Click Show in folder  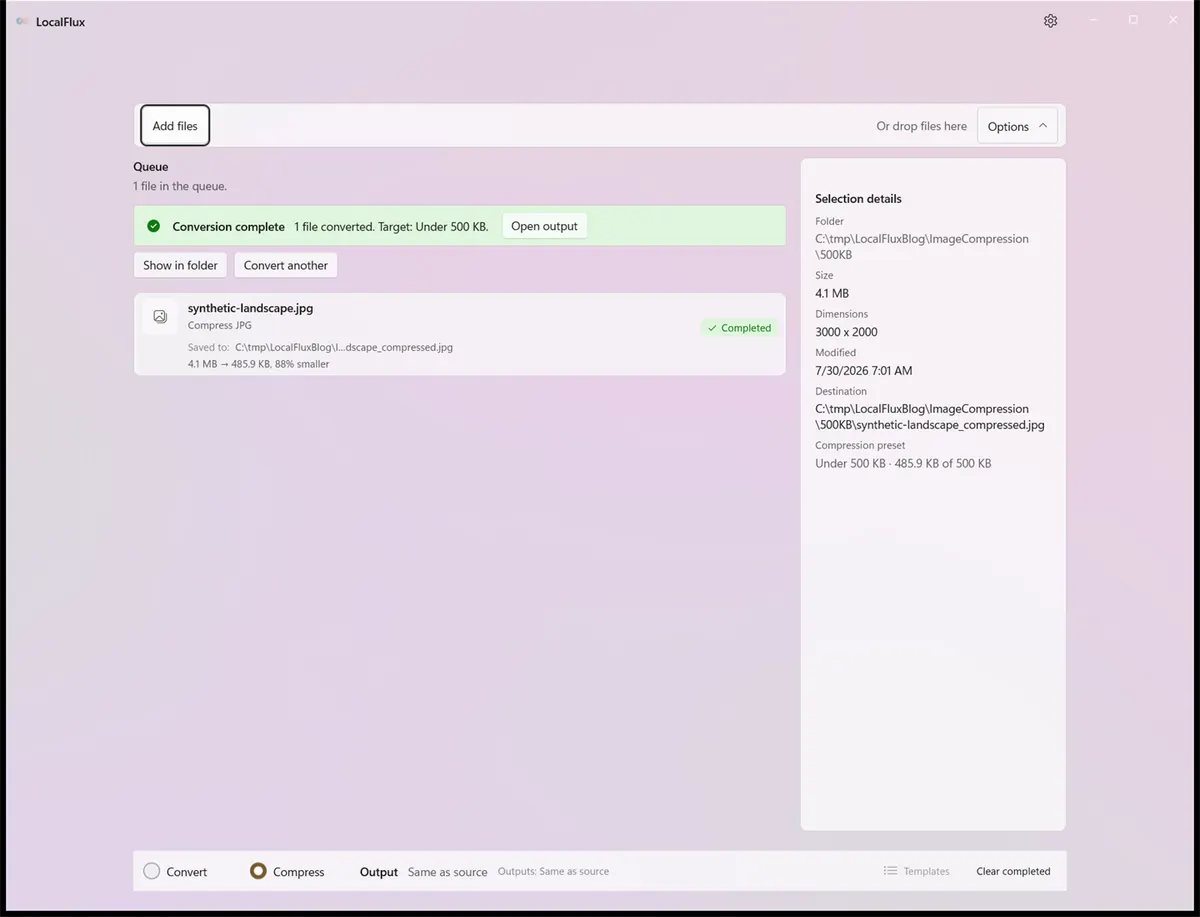180,265
